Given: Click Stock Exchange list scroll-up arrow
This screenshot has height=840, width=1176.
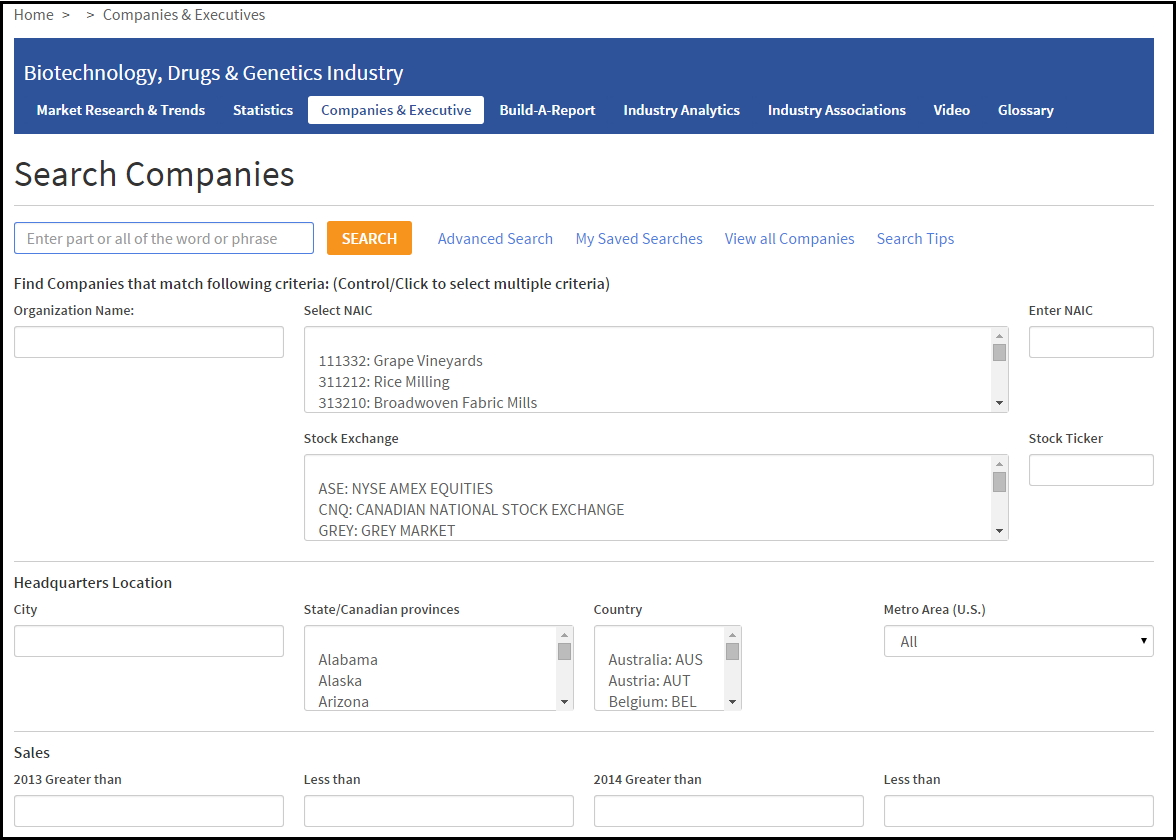Looking at the screenshot, I should pos(999,464).
